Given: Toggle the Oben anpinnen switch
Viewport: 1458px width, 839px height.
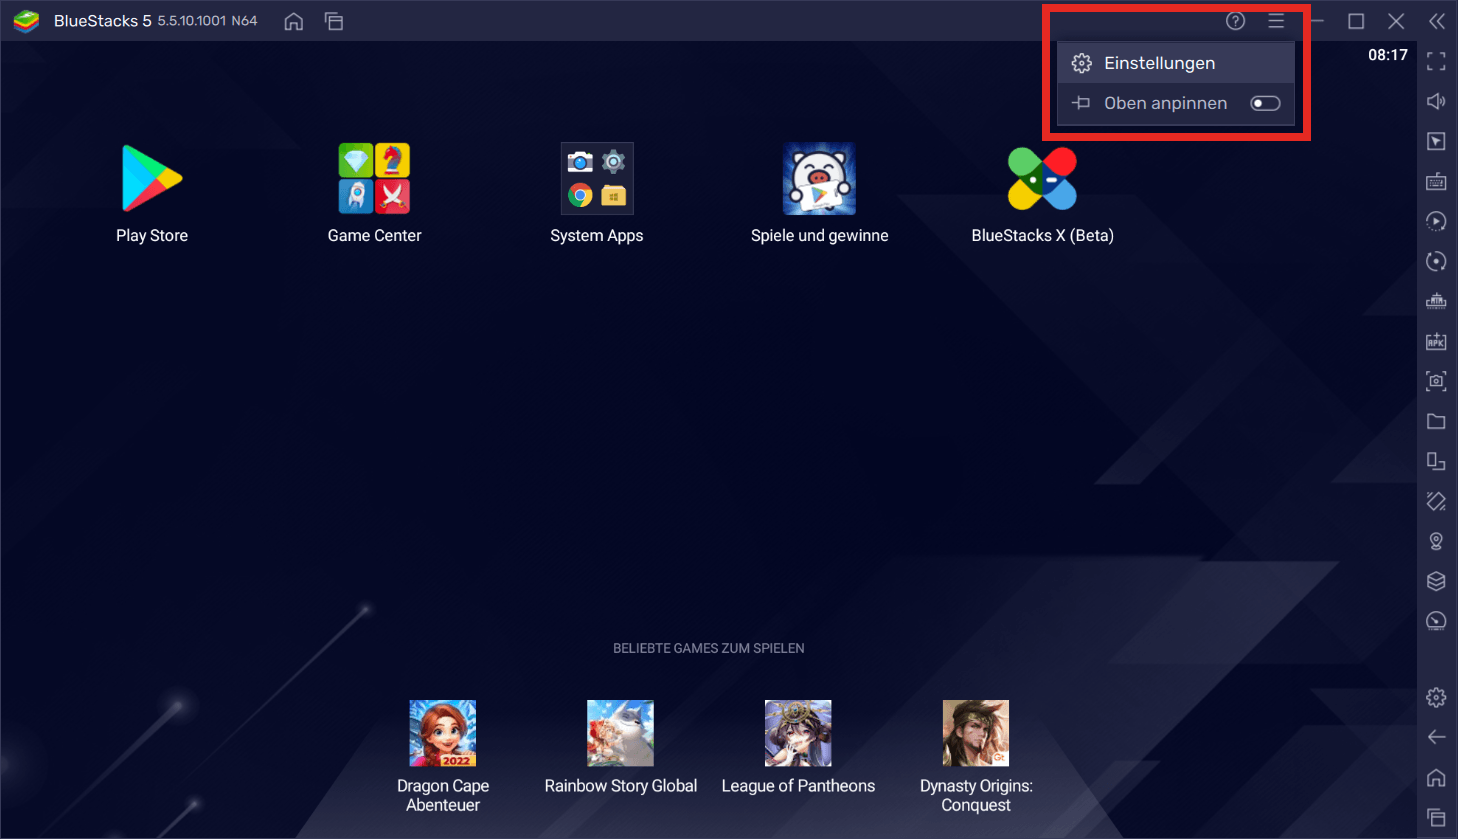Looking at the screenshot, I should tap(1265, 103).
